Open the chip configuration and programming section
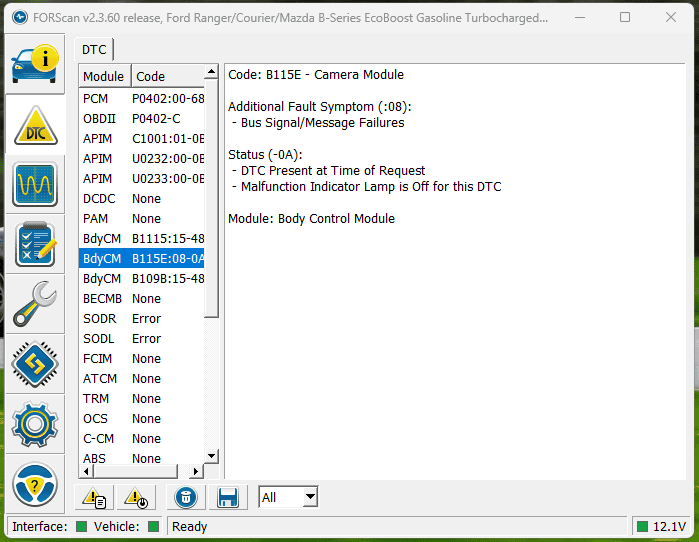This screenshot has width=699, height=542. [x=35, y=364]
